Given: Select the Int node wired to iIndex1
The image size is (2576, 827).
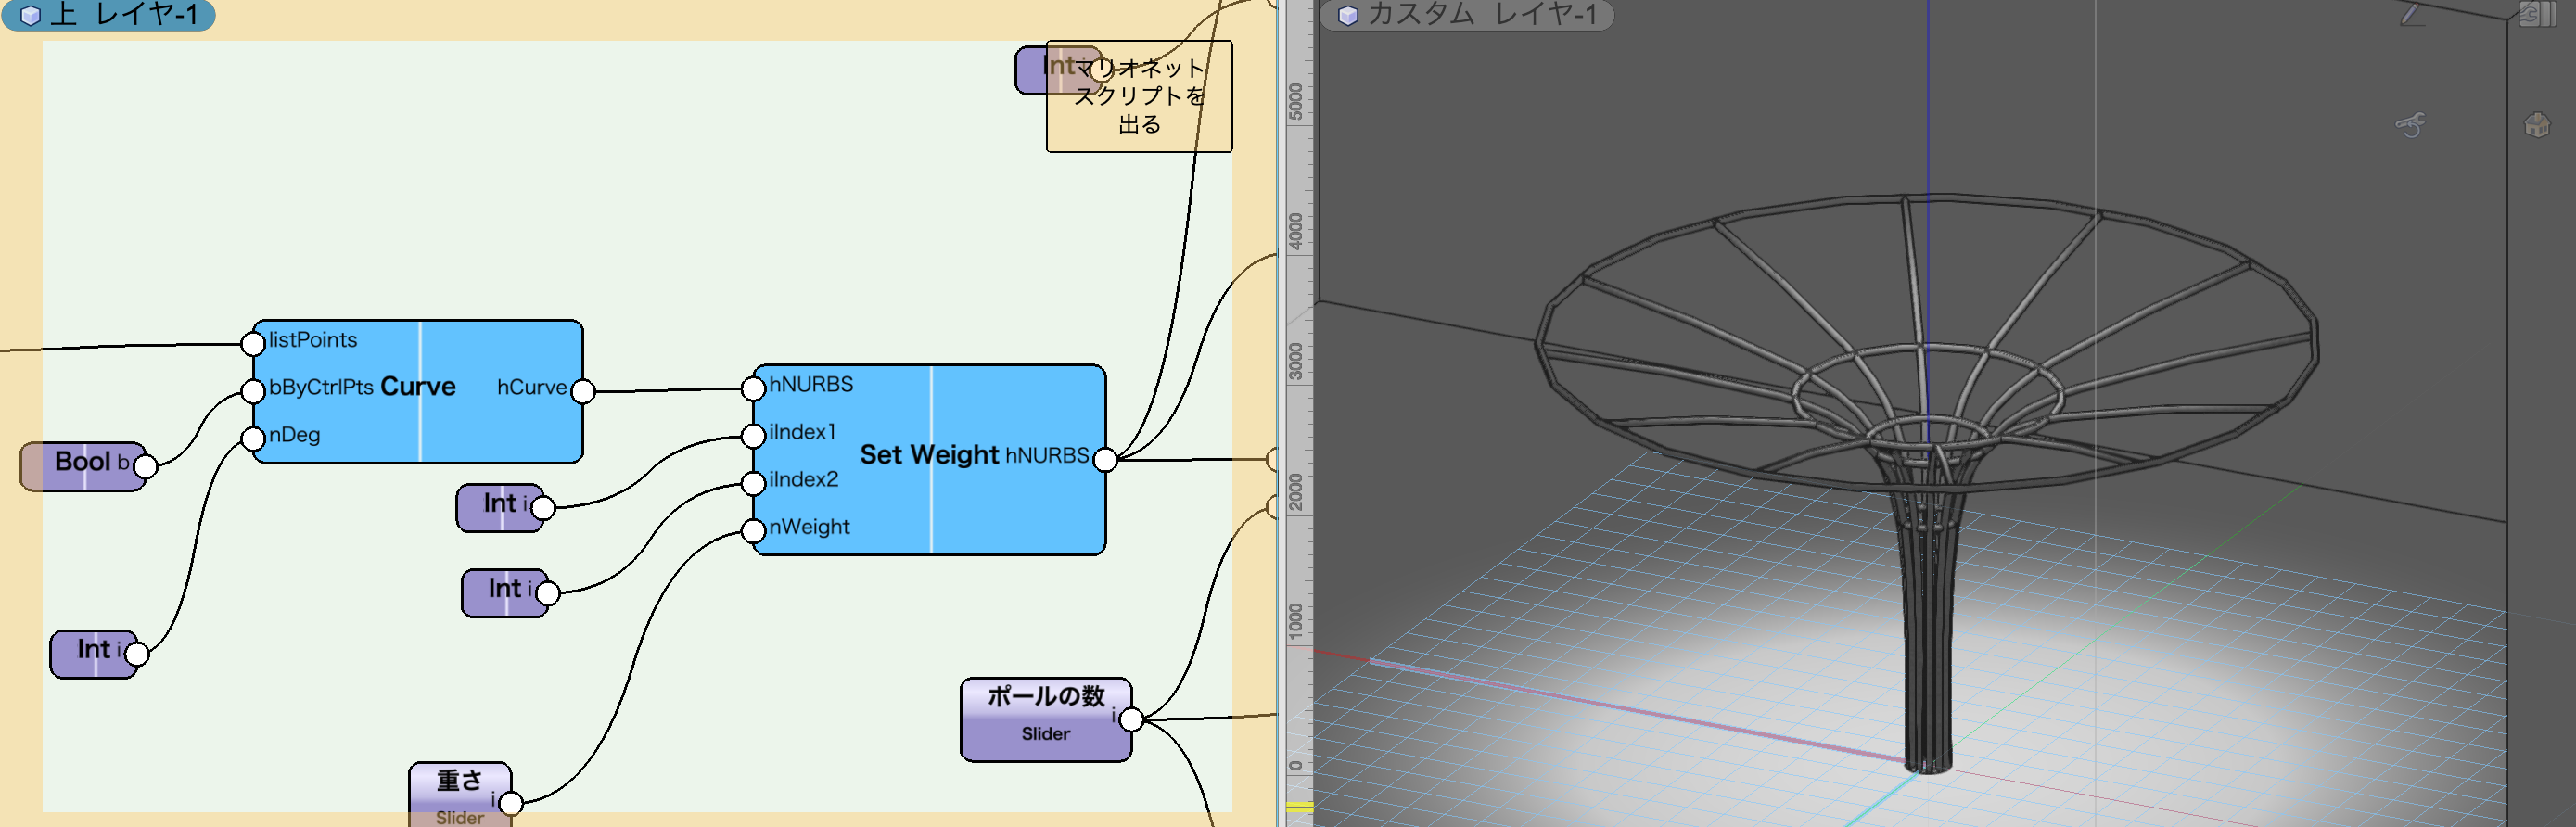Looking at the screenshot, I should tap(500, 507).
